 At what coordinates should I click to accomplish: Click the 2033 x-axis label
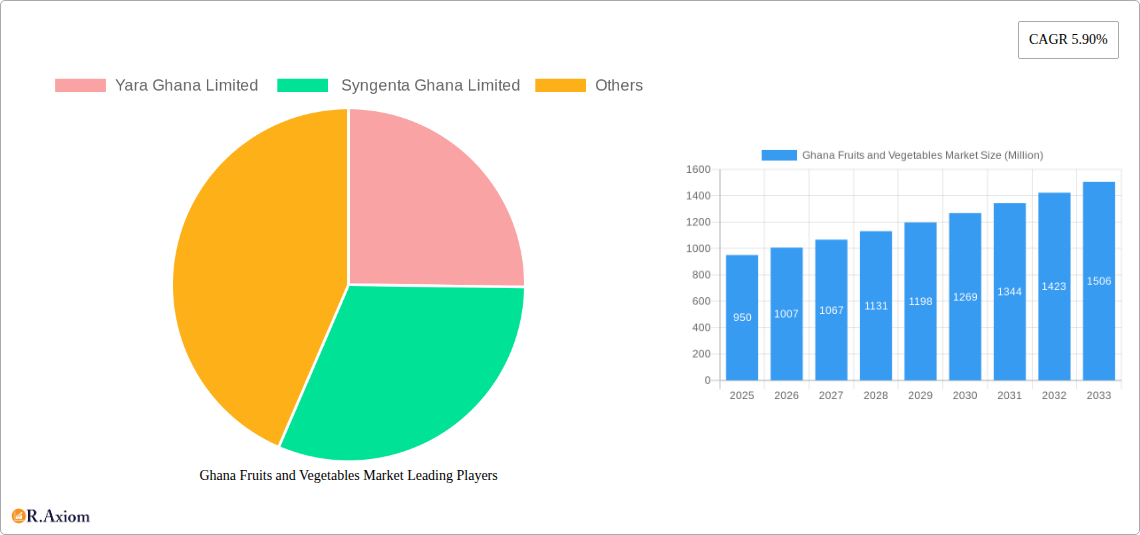(x=1099, y=395)
